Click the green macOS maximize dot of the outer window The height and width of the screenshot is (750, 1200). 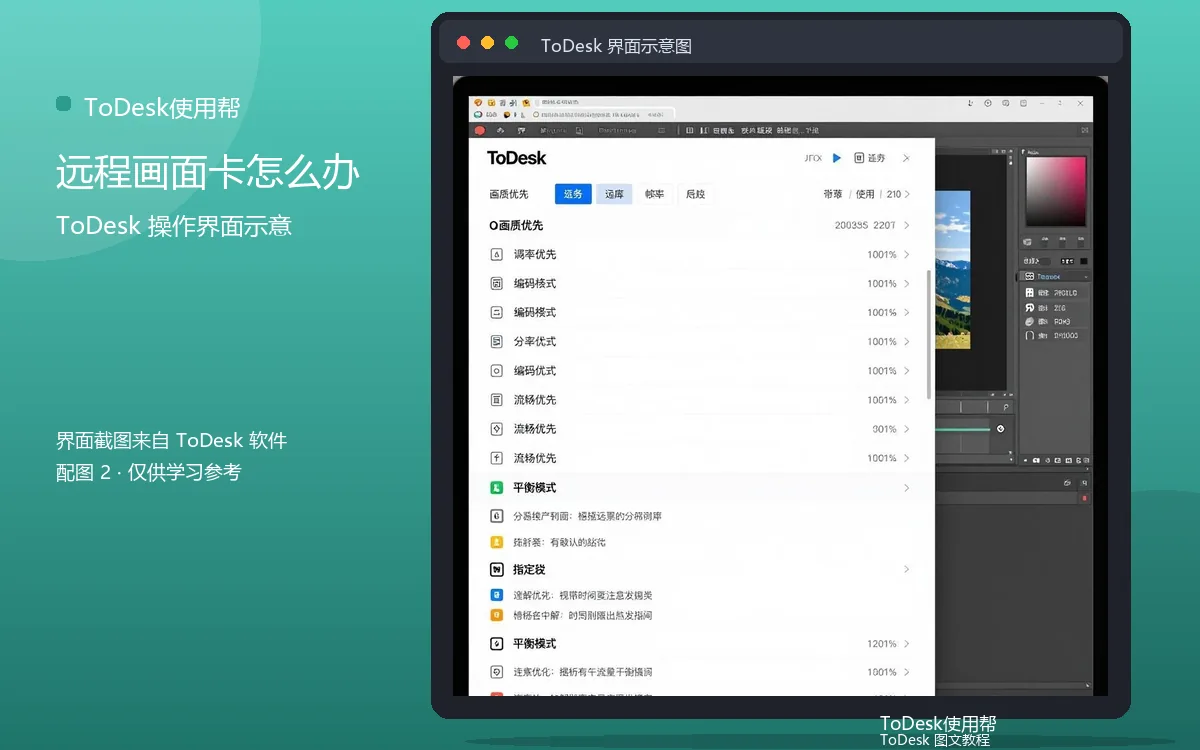(512, 43)
